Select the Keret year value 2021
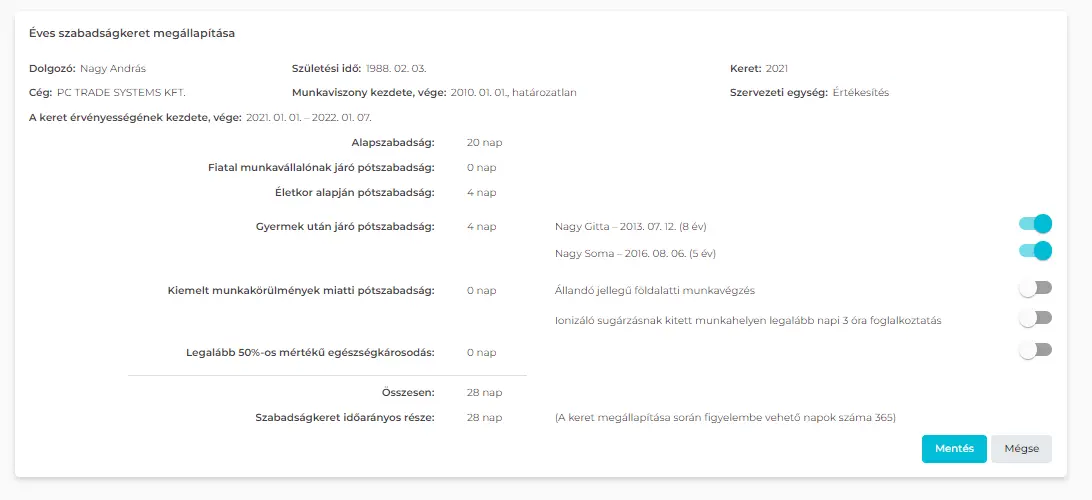 click(x=777, y=68)
